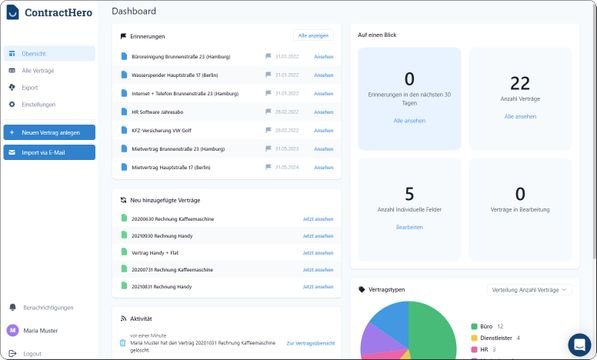Click the Verträge in Bearbeitung card

coord(520,210)
